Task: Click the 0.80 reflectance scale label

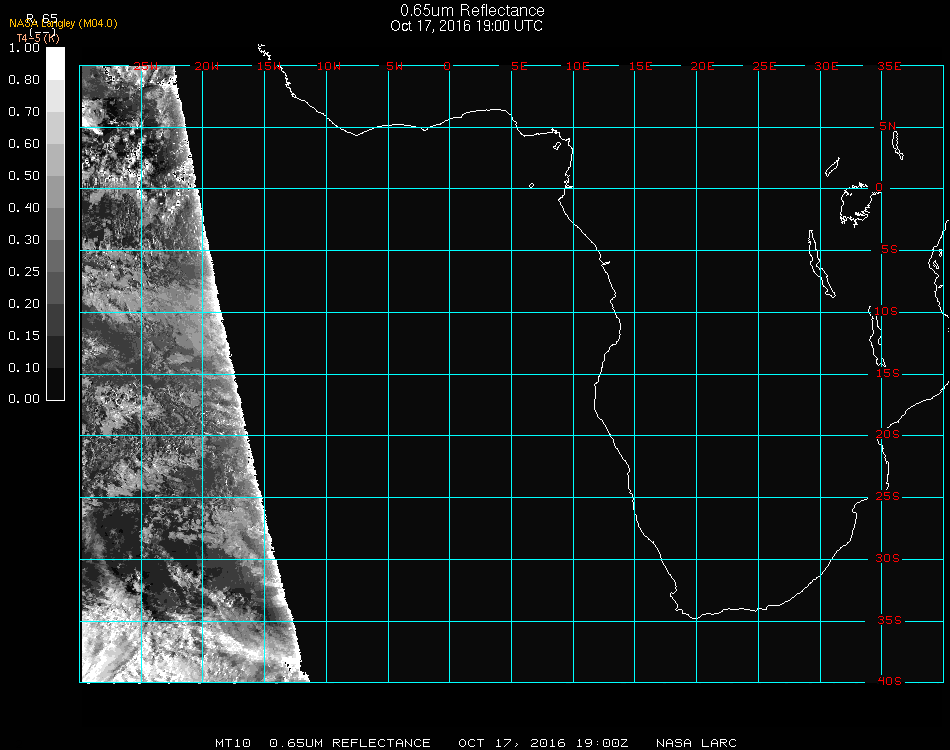Action: (23, 79)
